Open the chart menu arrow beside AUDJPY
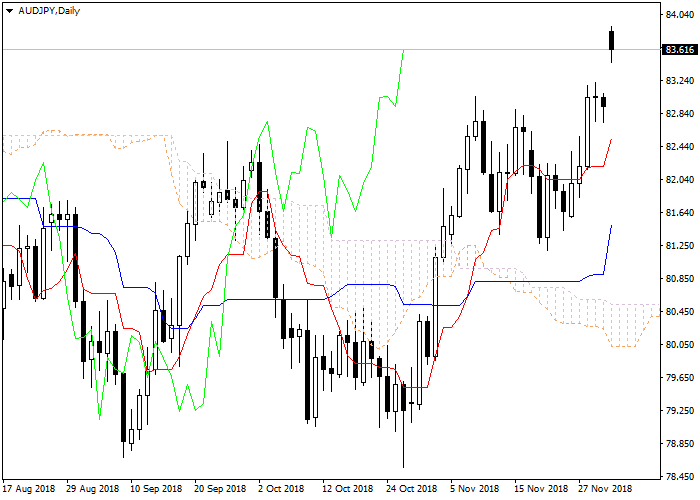The height and width of the screenshot is (500, 700). [x=9, y=10]
